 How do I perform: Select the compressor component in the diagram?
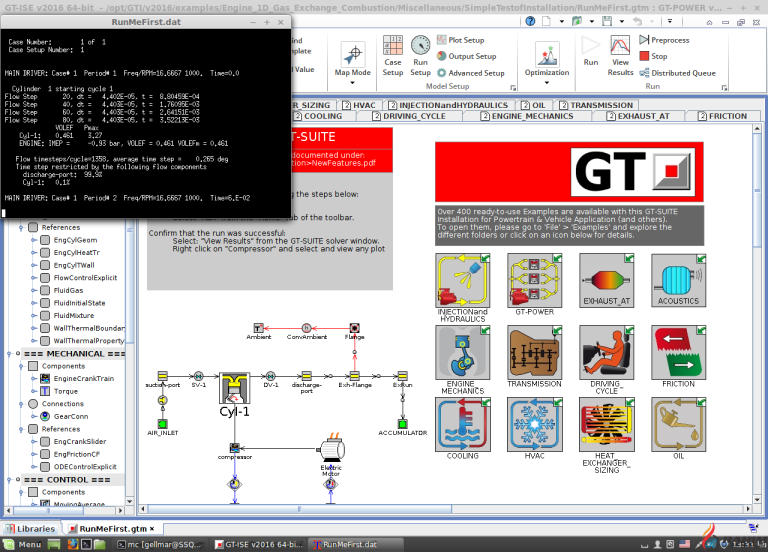point(235,448)
